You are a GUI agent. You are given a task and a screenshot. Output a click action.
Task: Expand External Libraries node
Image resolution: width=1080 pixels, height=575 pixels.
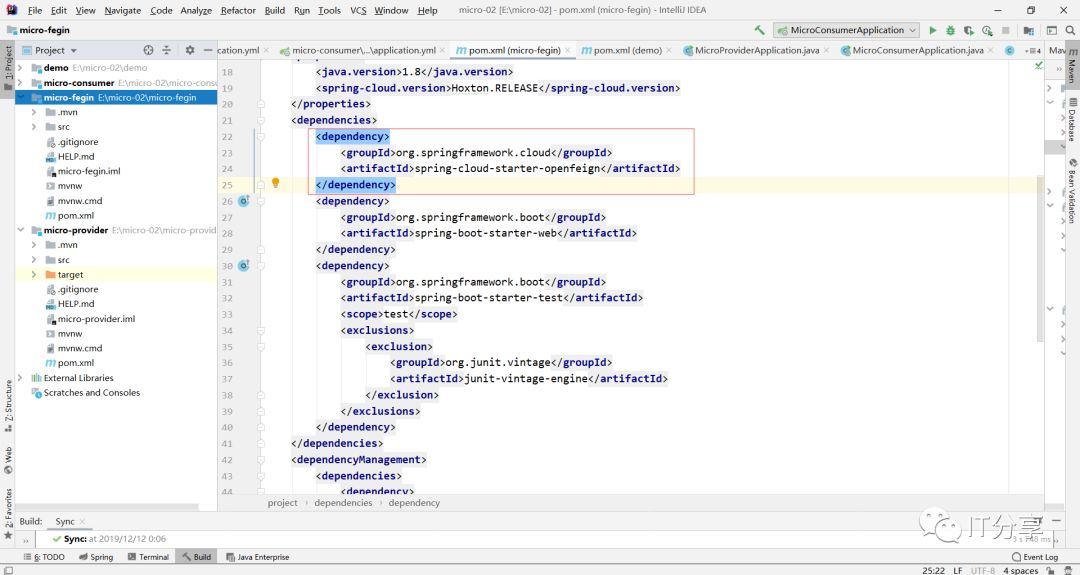point(20,377)
